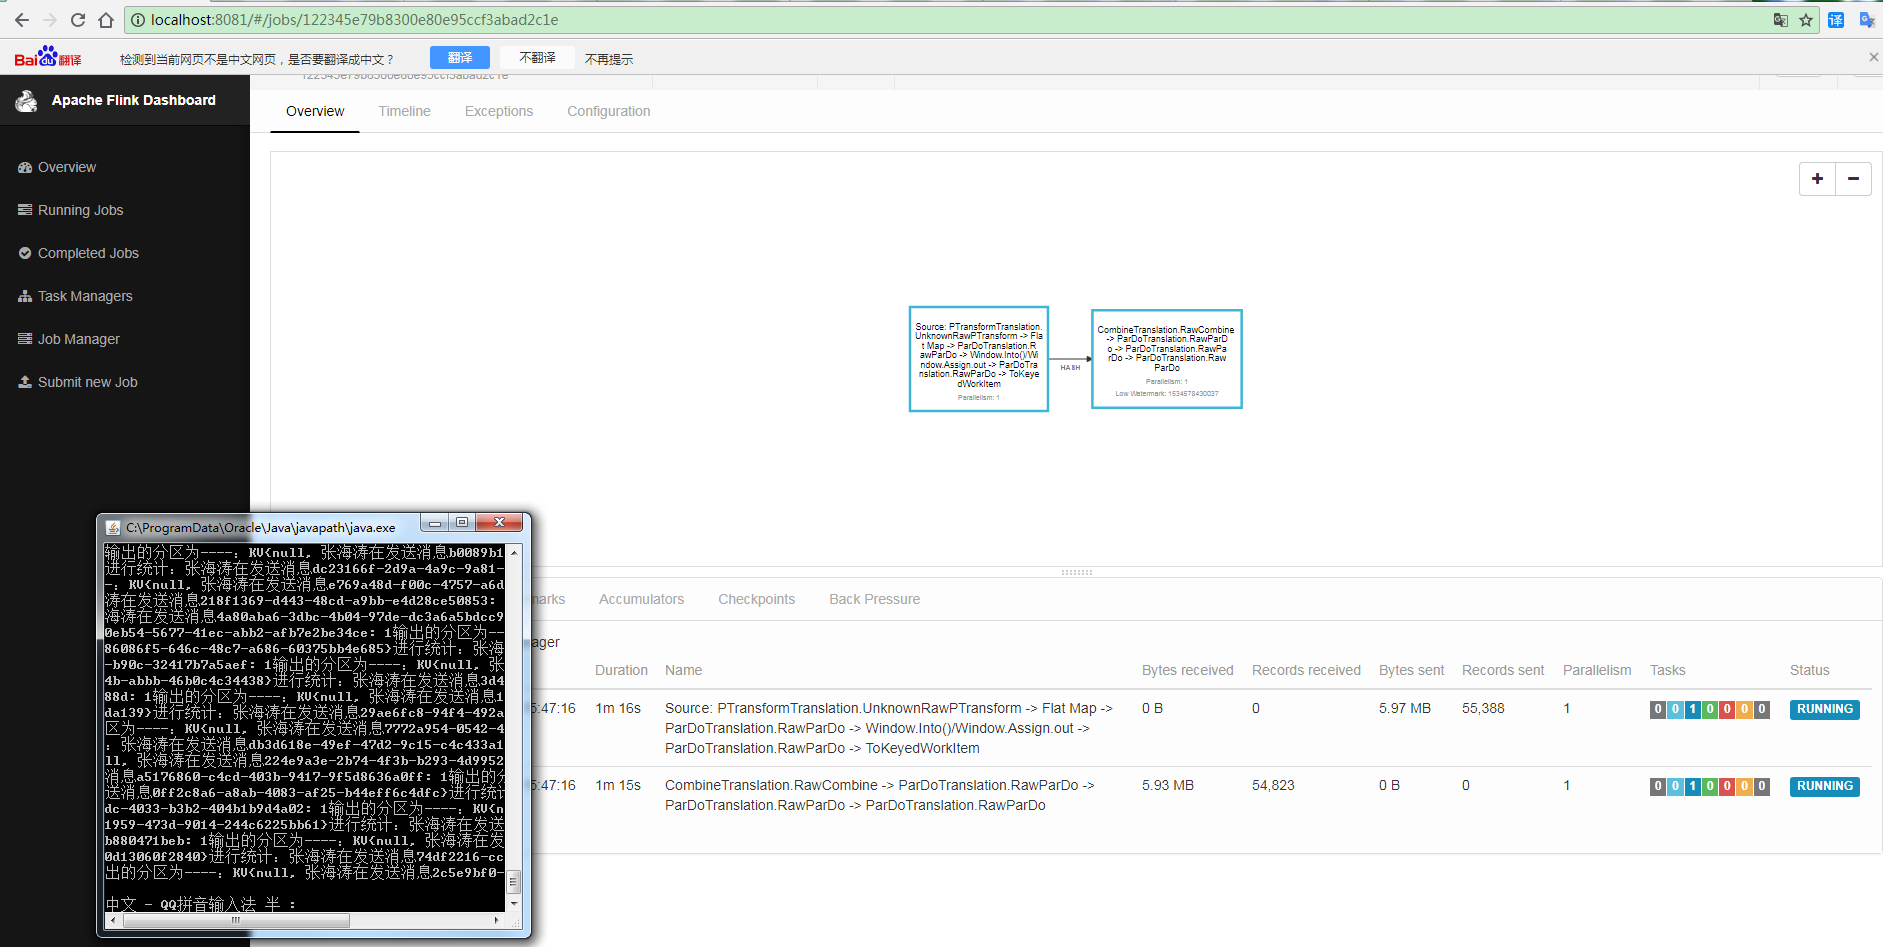Click the Name column header
Image resolution: width=1883 pixels, height=947 pixels.
click(x=683, y=670)
